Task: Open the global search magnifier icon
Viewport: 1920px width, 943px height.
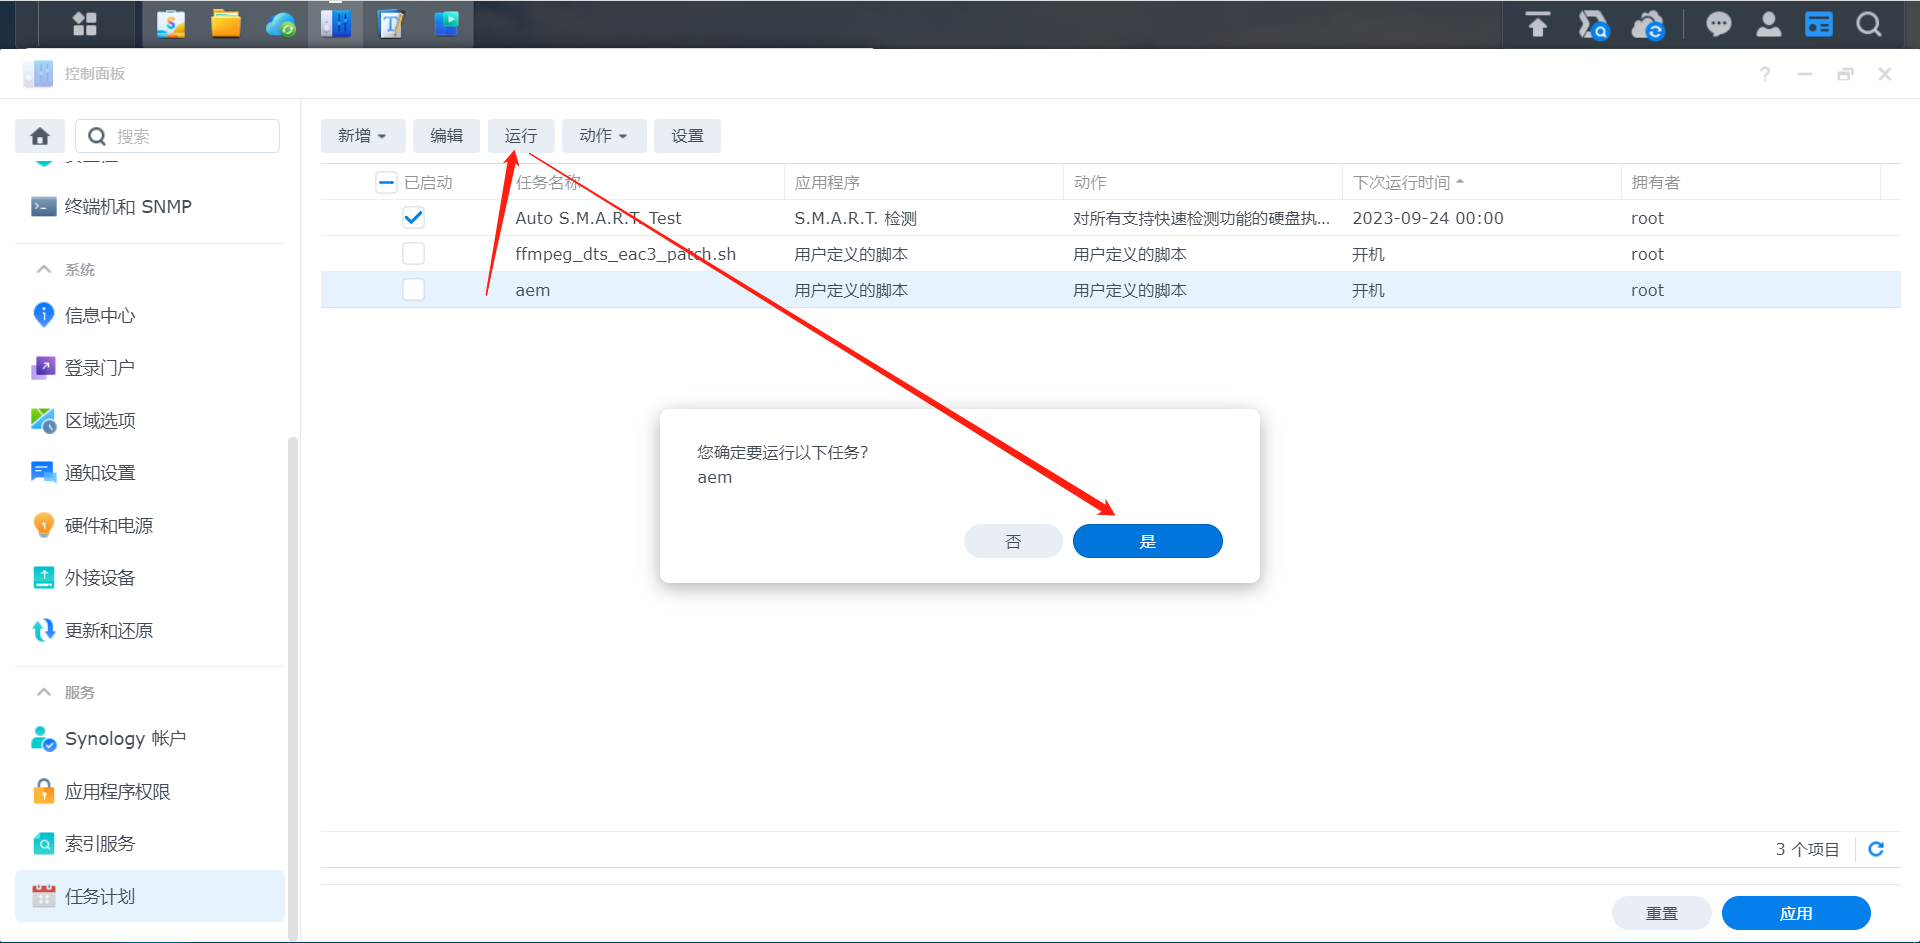Action: (x=1869, y=24)
